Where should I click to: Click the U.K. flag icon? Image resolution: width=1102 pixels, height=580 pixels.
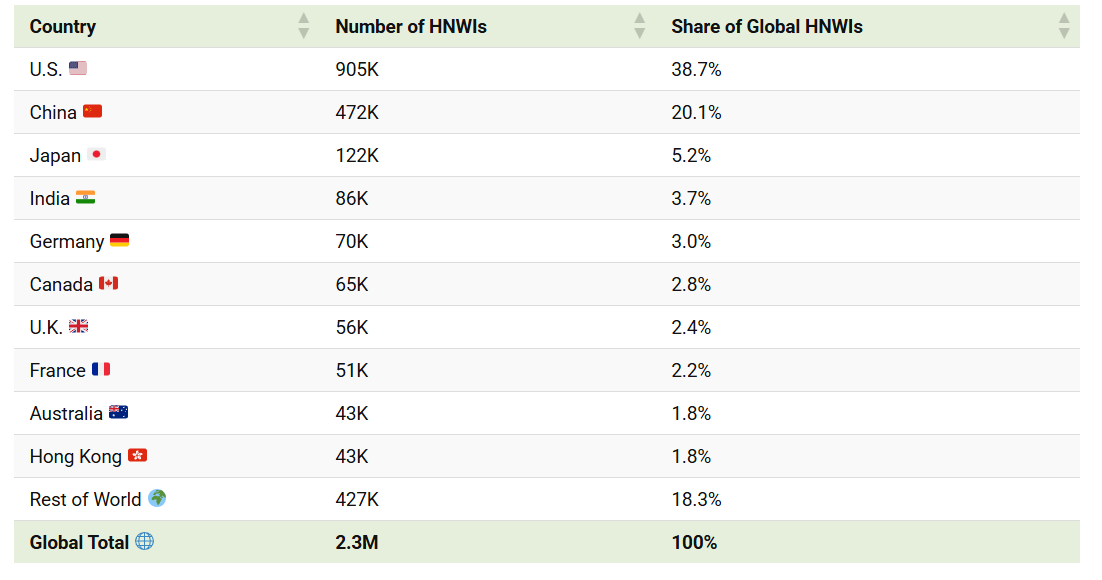(x=79, y=326)
